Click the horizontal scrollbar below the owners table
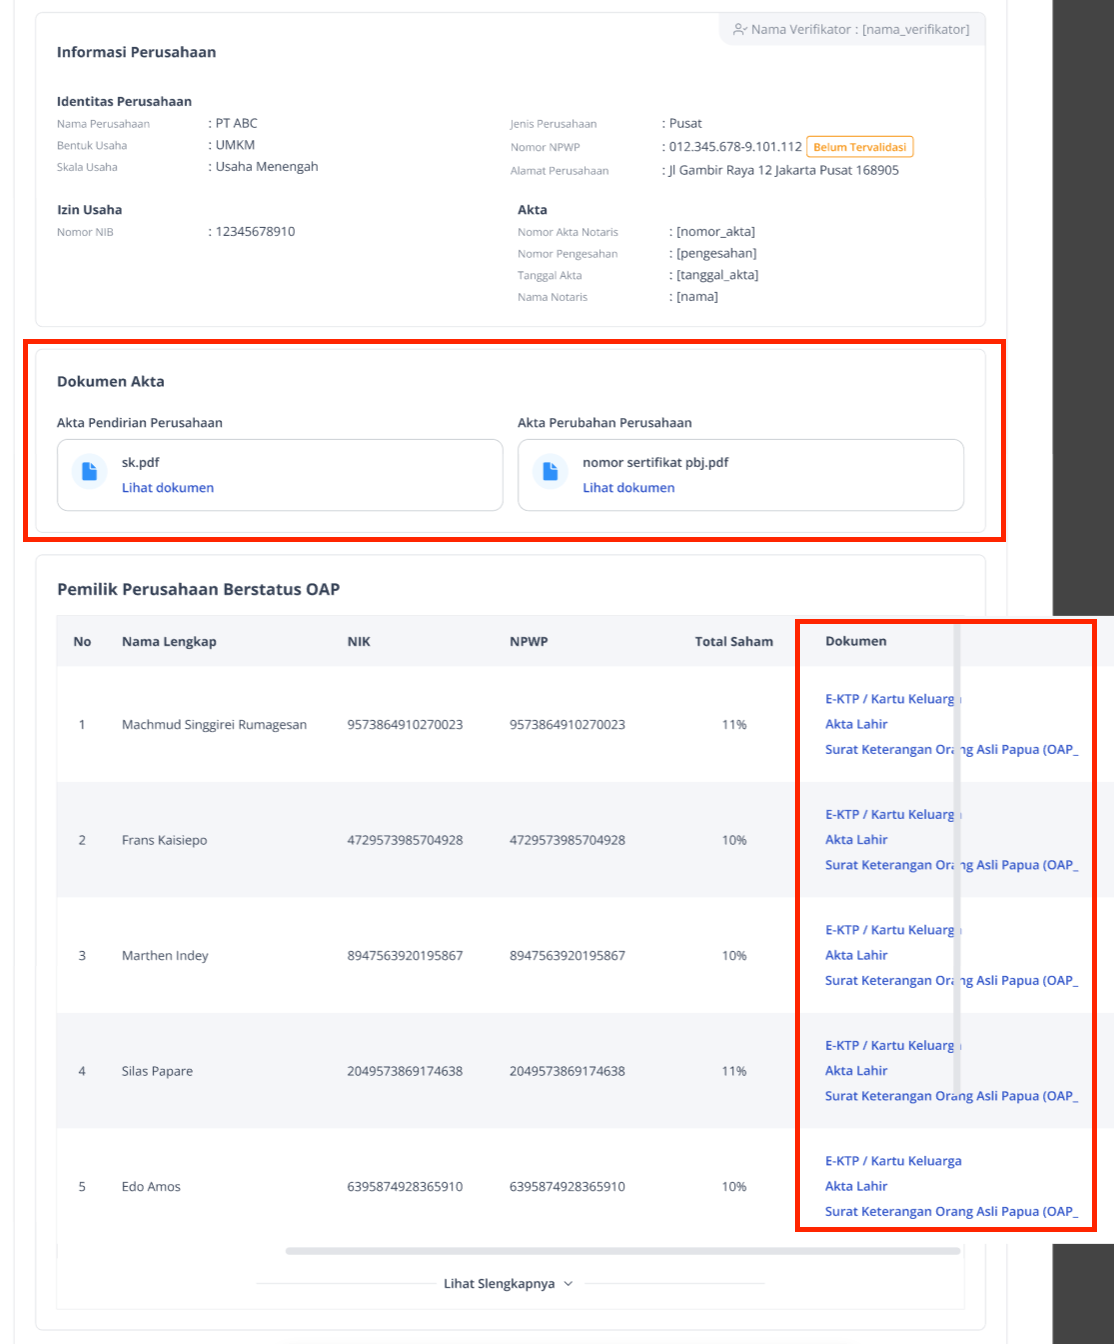 [622, 1251]
